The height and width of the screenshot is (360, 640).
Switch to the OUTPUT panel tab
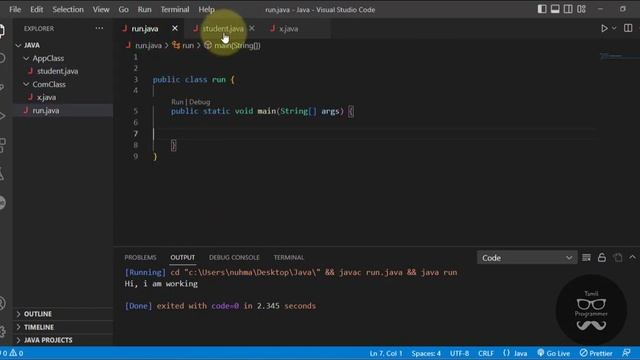click(x=182, y=258)
